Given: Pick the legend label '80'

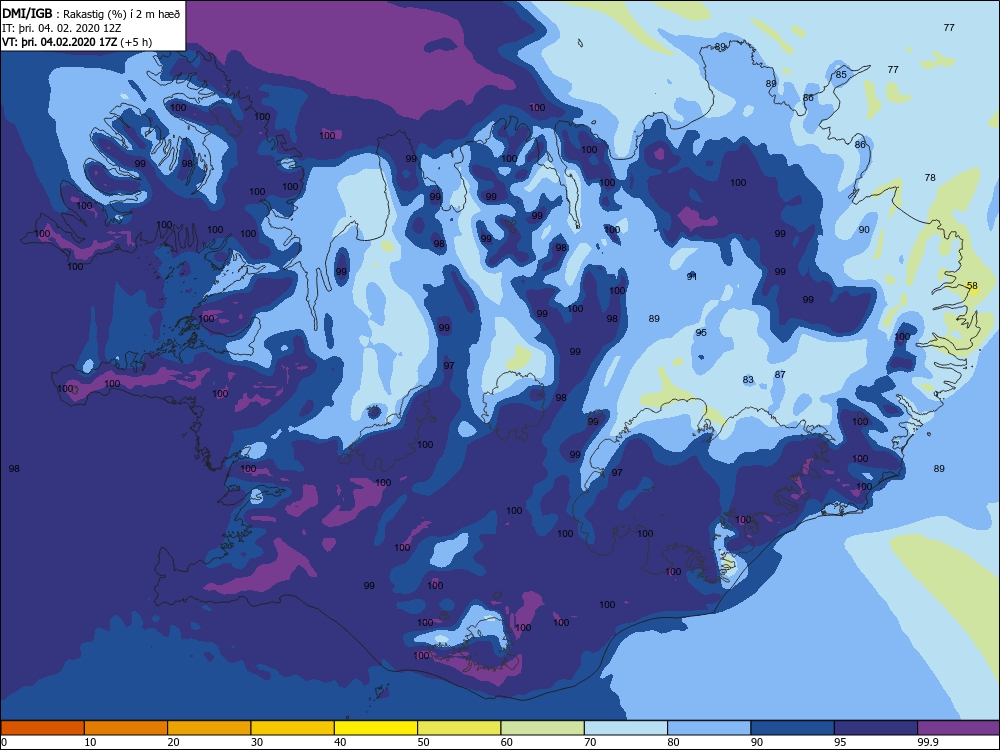Looking at the screenshot, I should coord(673,742).
